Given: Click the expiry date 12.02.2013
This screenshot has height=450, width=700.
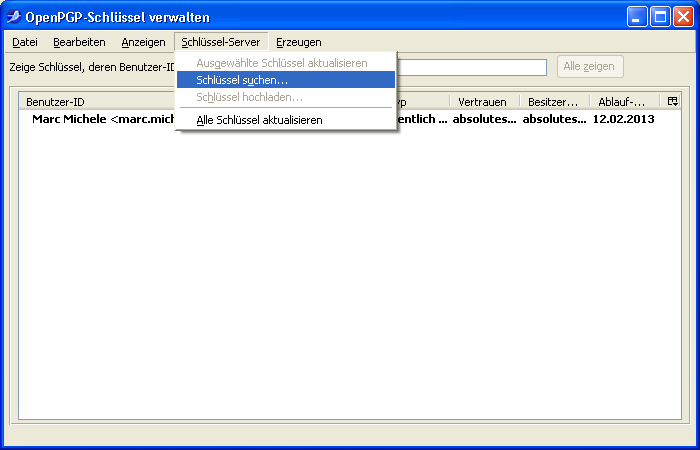Looking at the screenshot, I should pyautogui.click(x=623, y=119).
